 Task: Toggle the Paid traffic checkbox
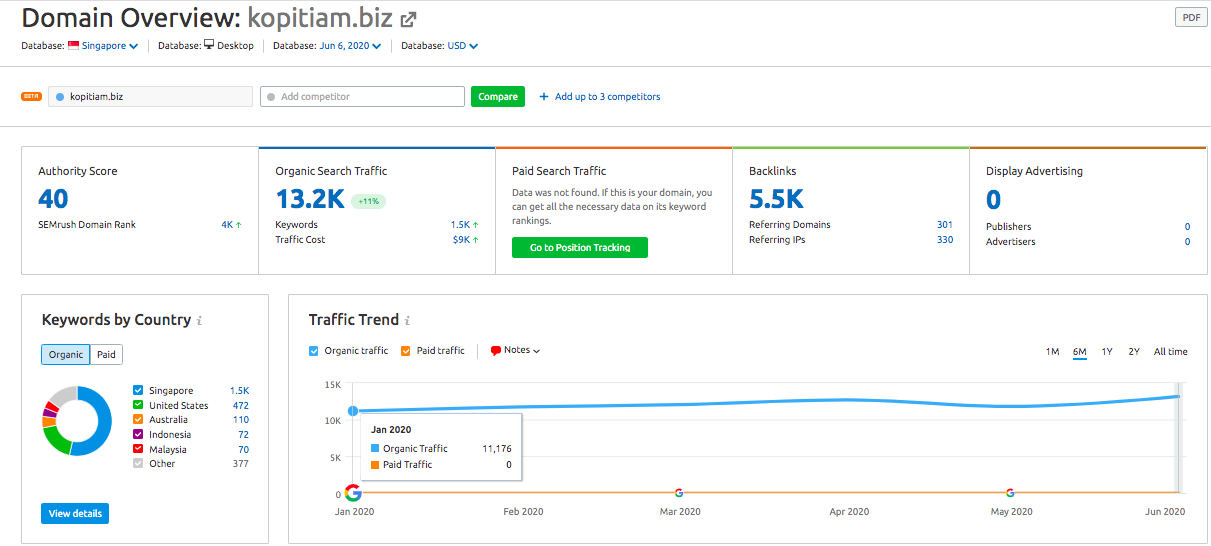pos(406,351)
